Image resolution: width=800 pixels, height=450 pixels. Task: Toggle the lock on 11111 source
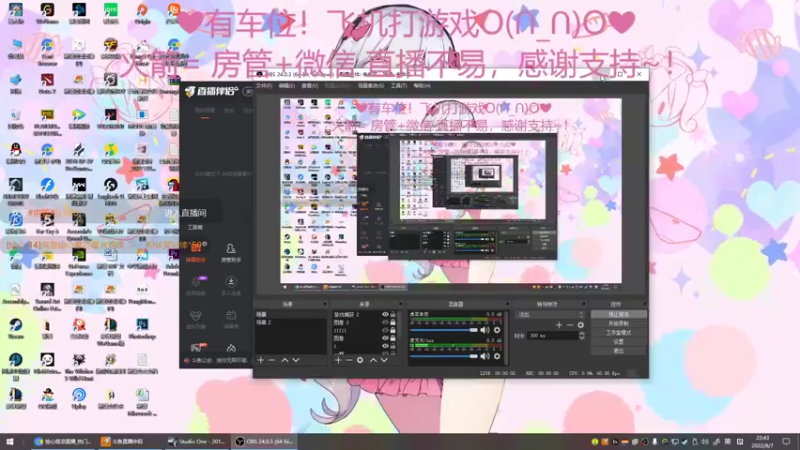coord(393,331)
